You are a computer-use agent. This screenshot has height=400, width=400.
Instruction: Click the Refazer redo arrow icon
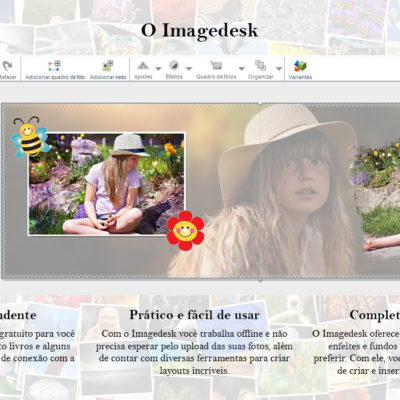coord(7,66)
